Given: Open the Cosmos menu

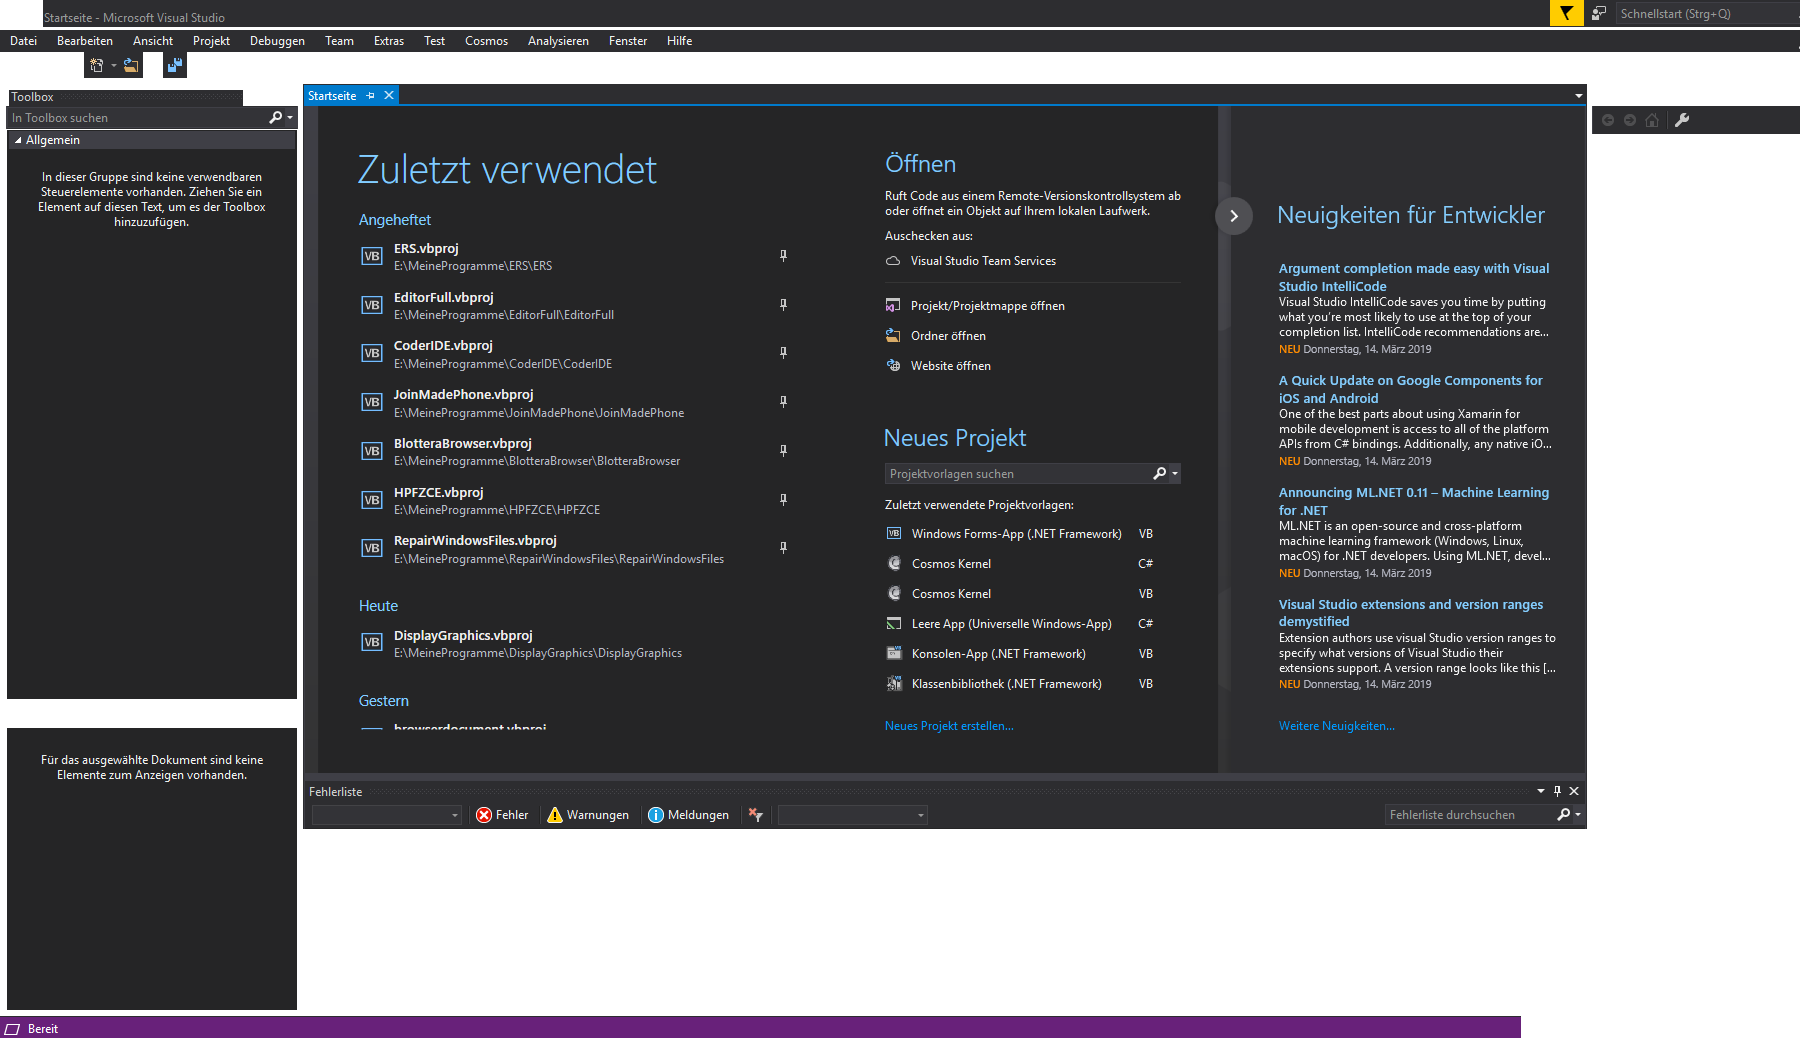Looking at the screenshot, I should (x=486, y=41).
